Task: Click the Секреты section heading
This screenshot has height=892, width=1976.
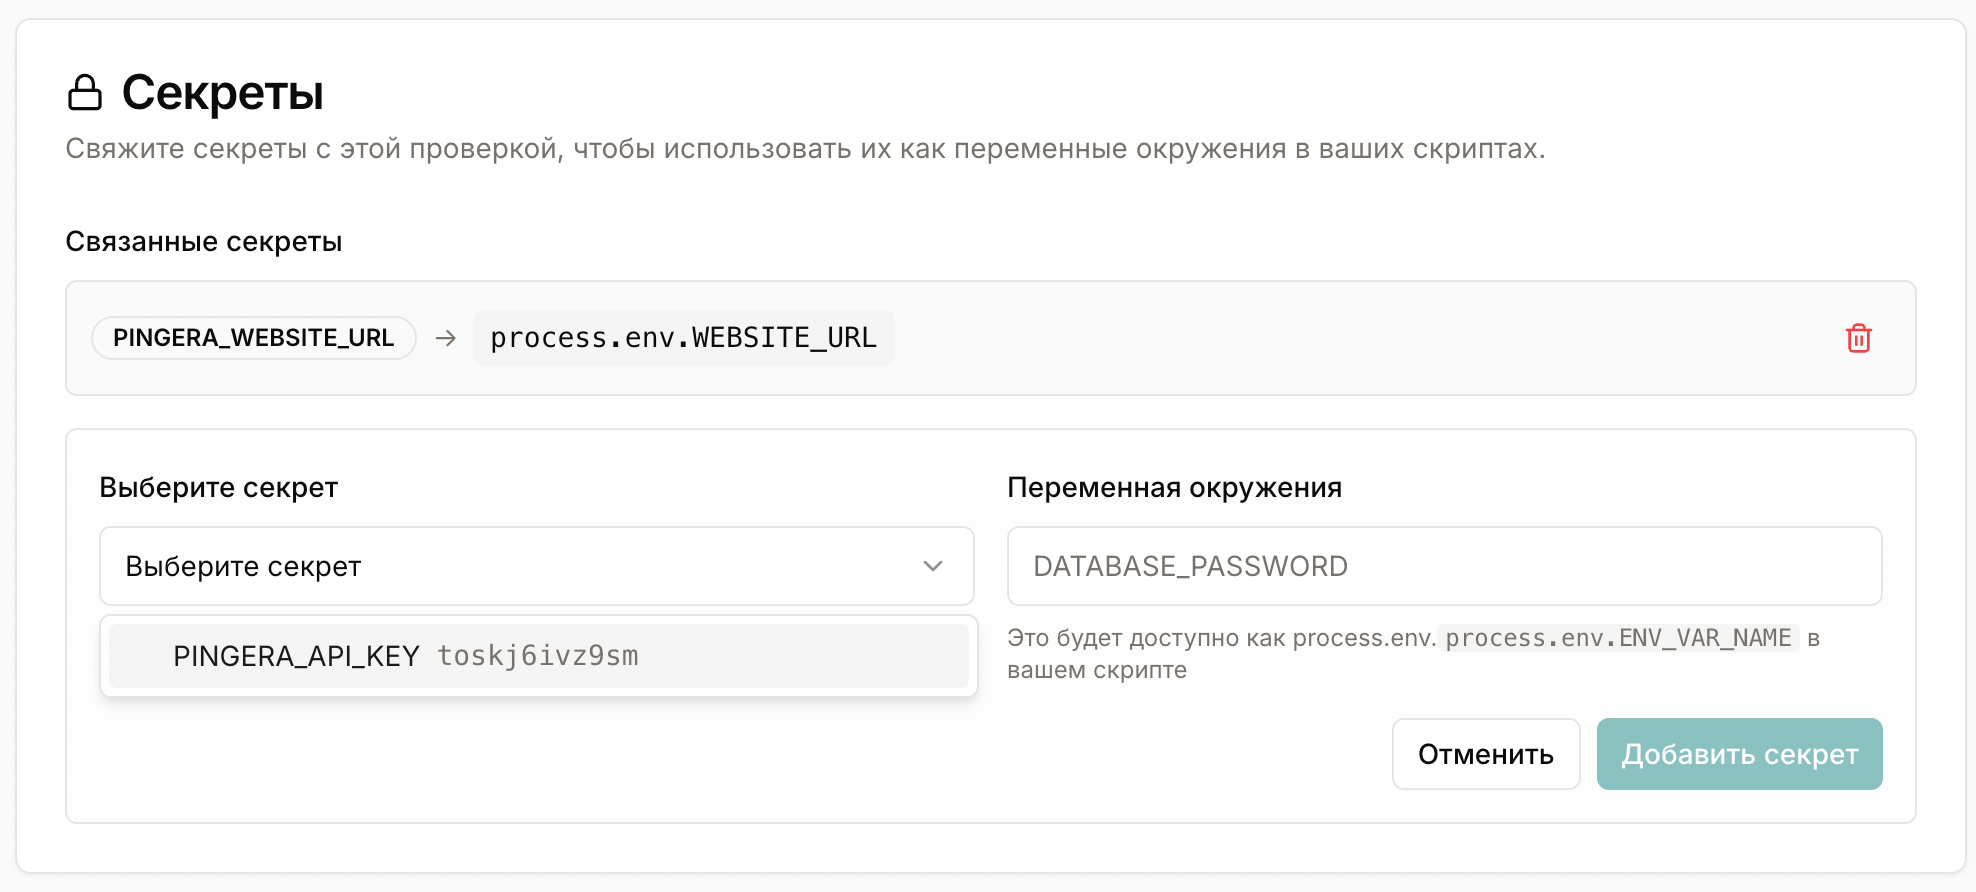Action: (x=222, y=93)
